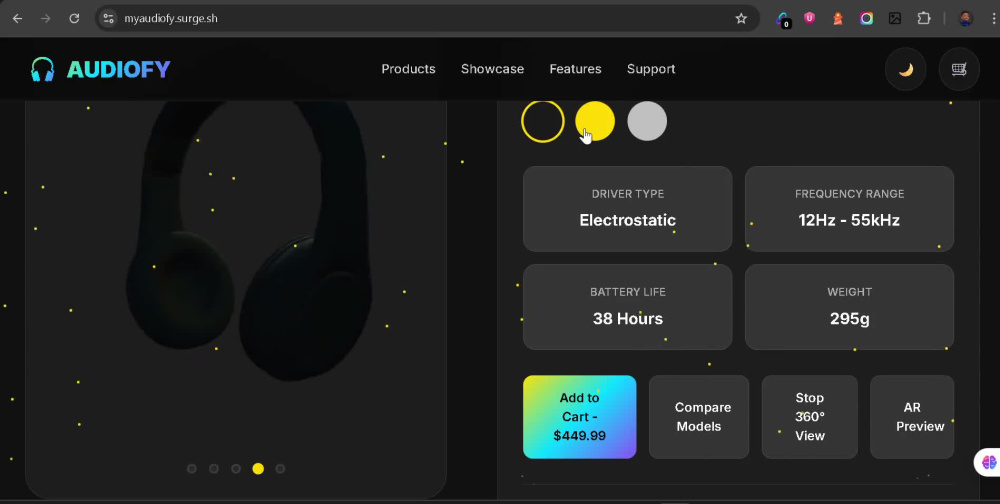The width and height of the screenshot is (1000, 504).
Task: Click the Driver Type Electrostatic card
Action: 628,209
